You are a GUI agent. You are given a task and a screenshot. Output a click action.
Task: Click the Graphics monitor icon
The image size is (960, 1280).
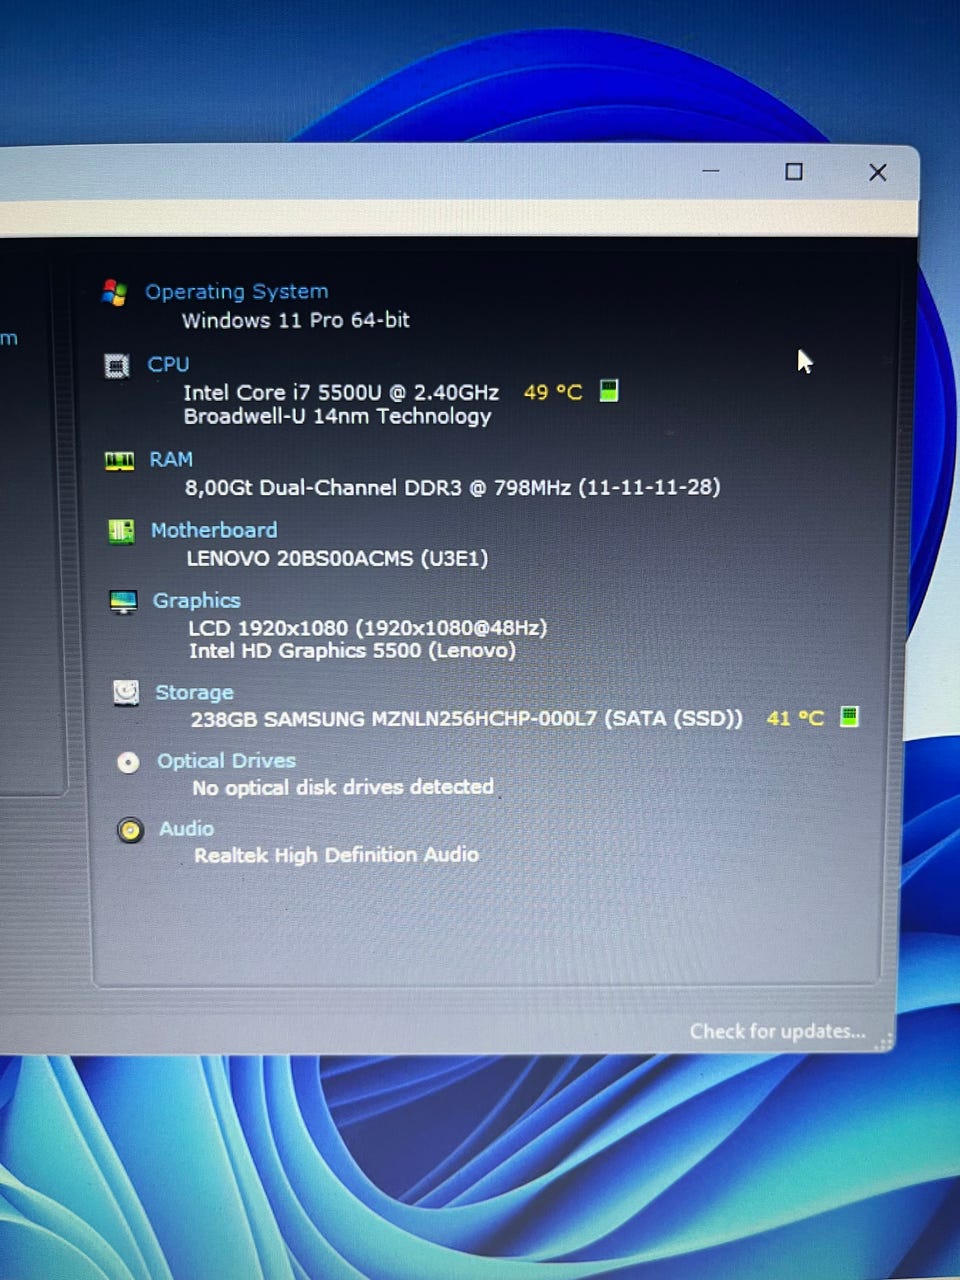[x=123, y=602]
